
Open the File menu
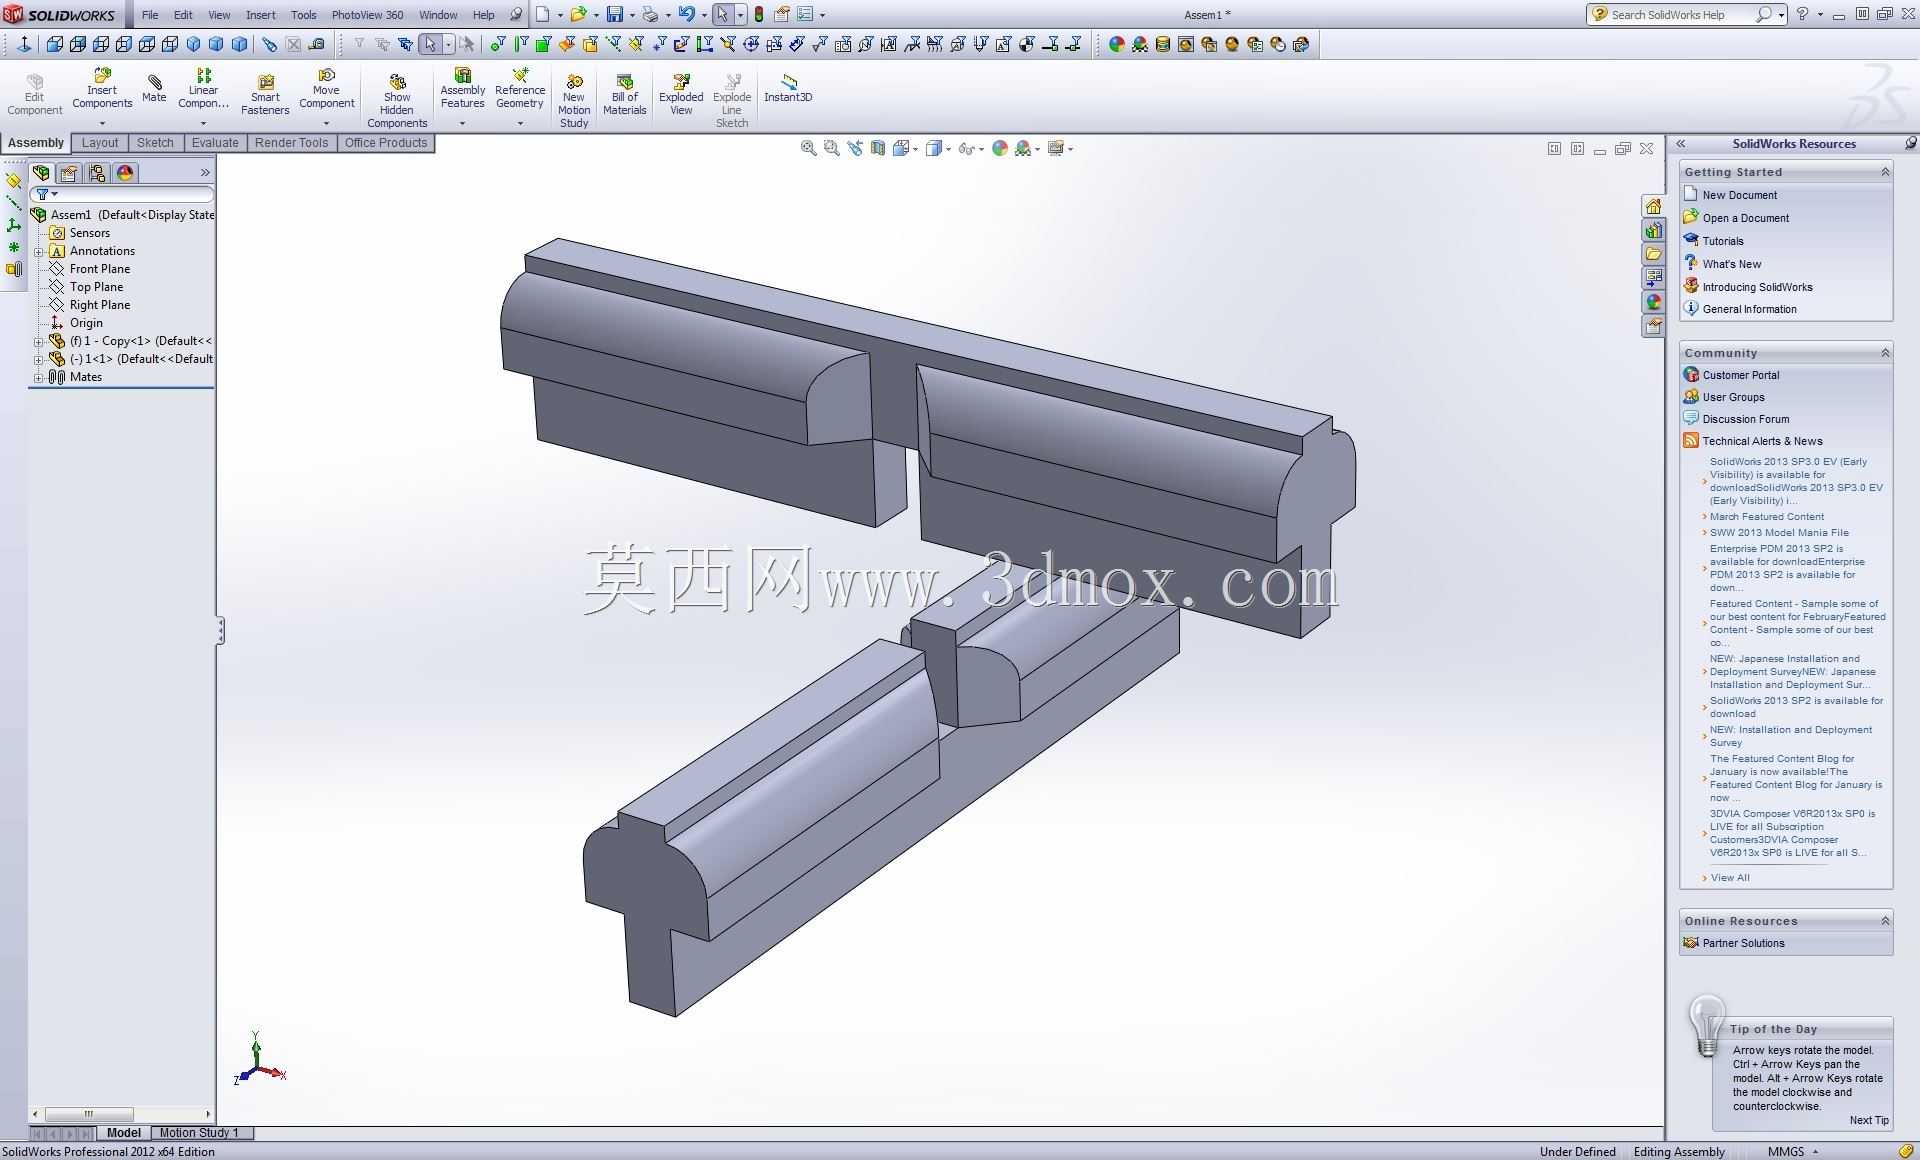point(150,15)
